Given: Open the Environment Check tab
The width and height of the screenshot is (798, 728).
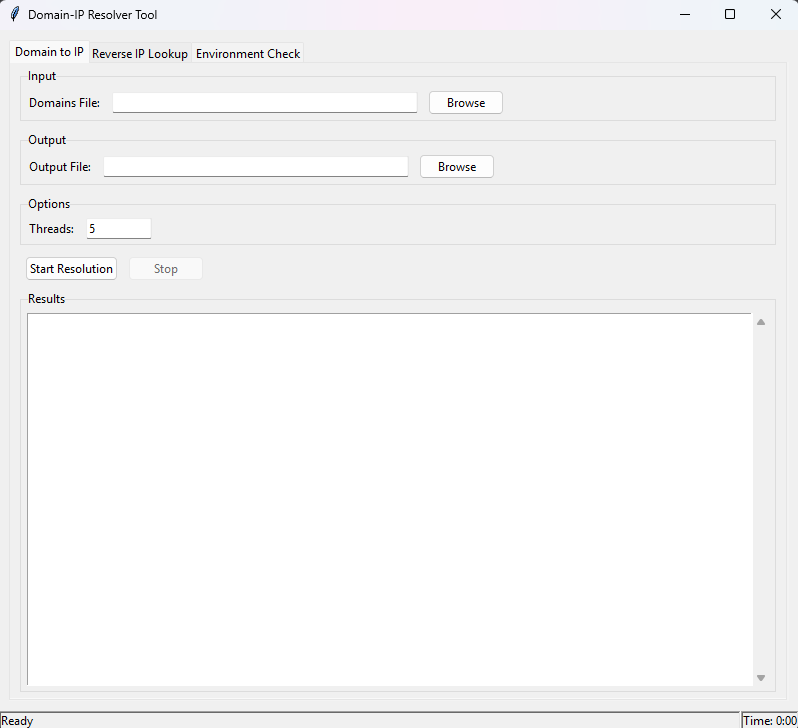Looking at the screenshot, I should 248,53.
